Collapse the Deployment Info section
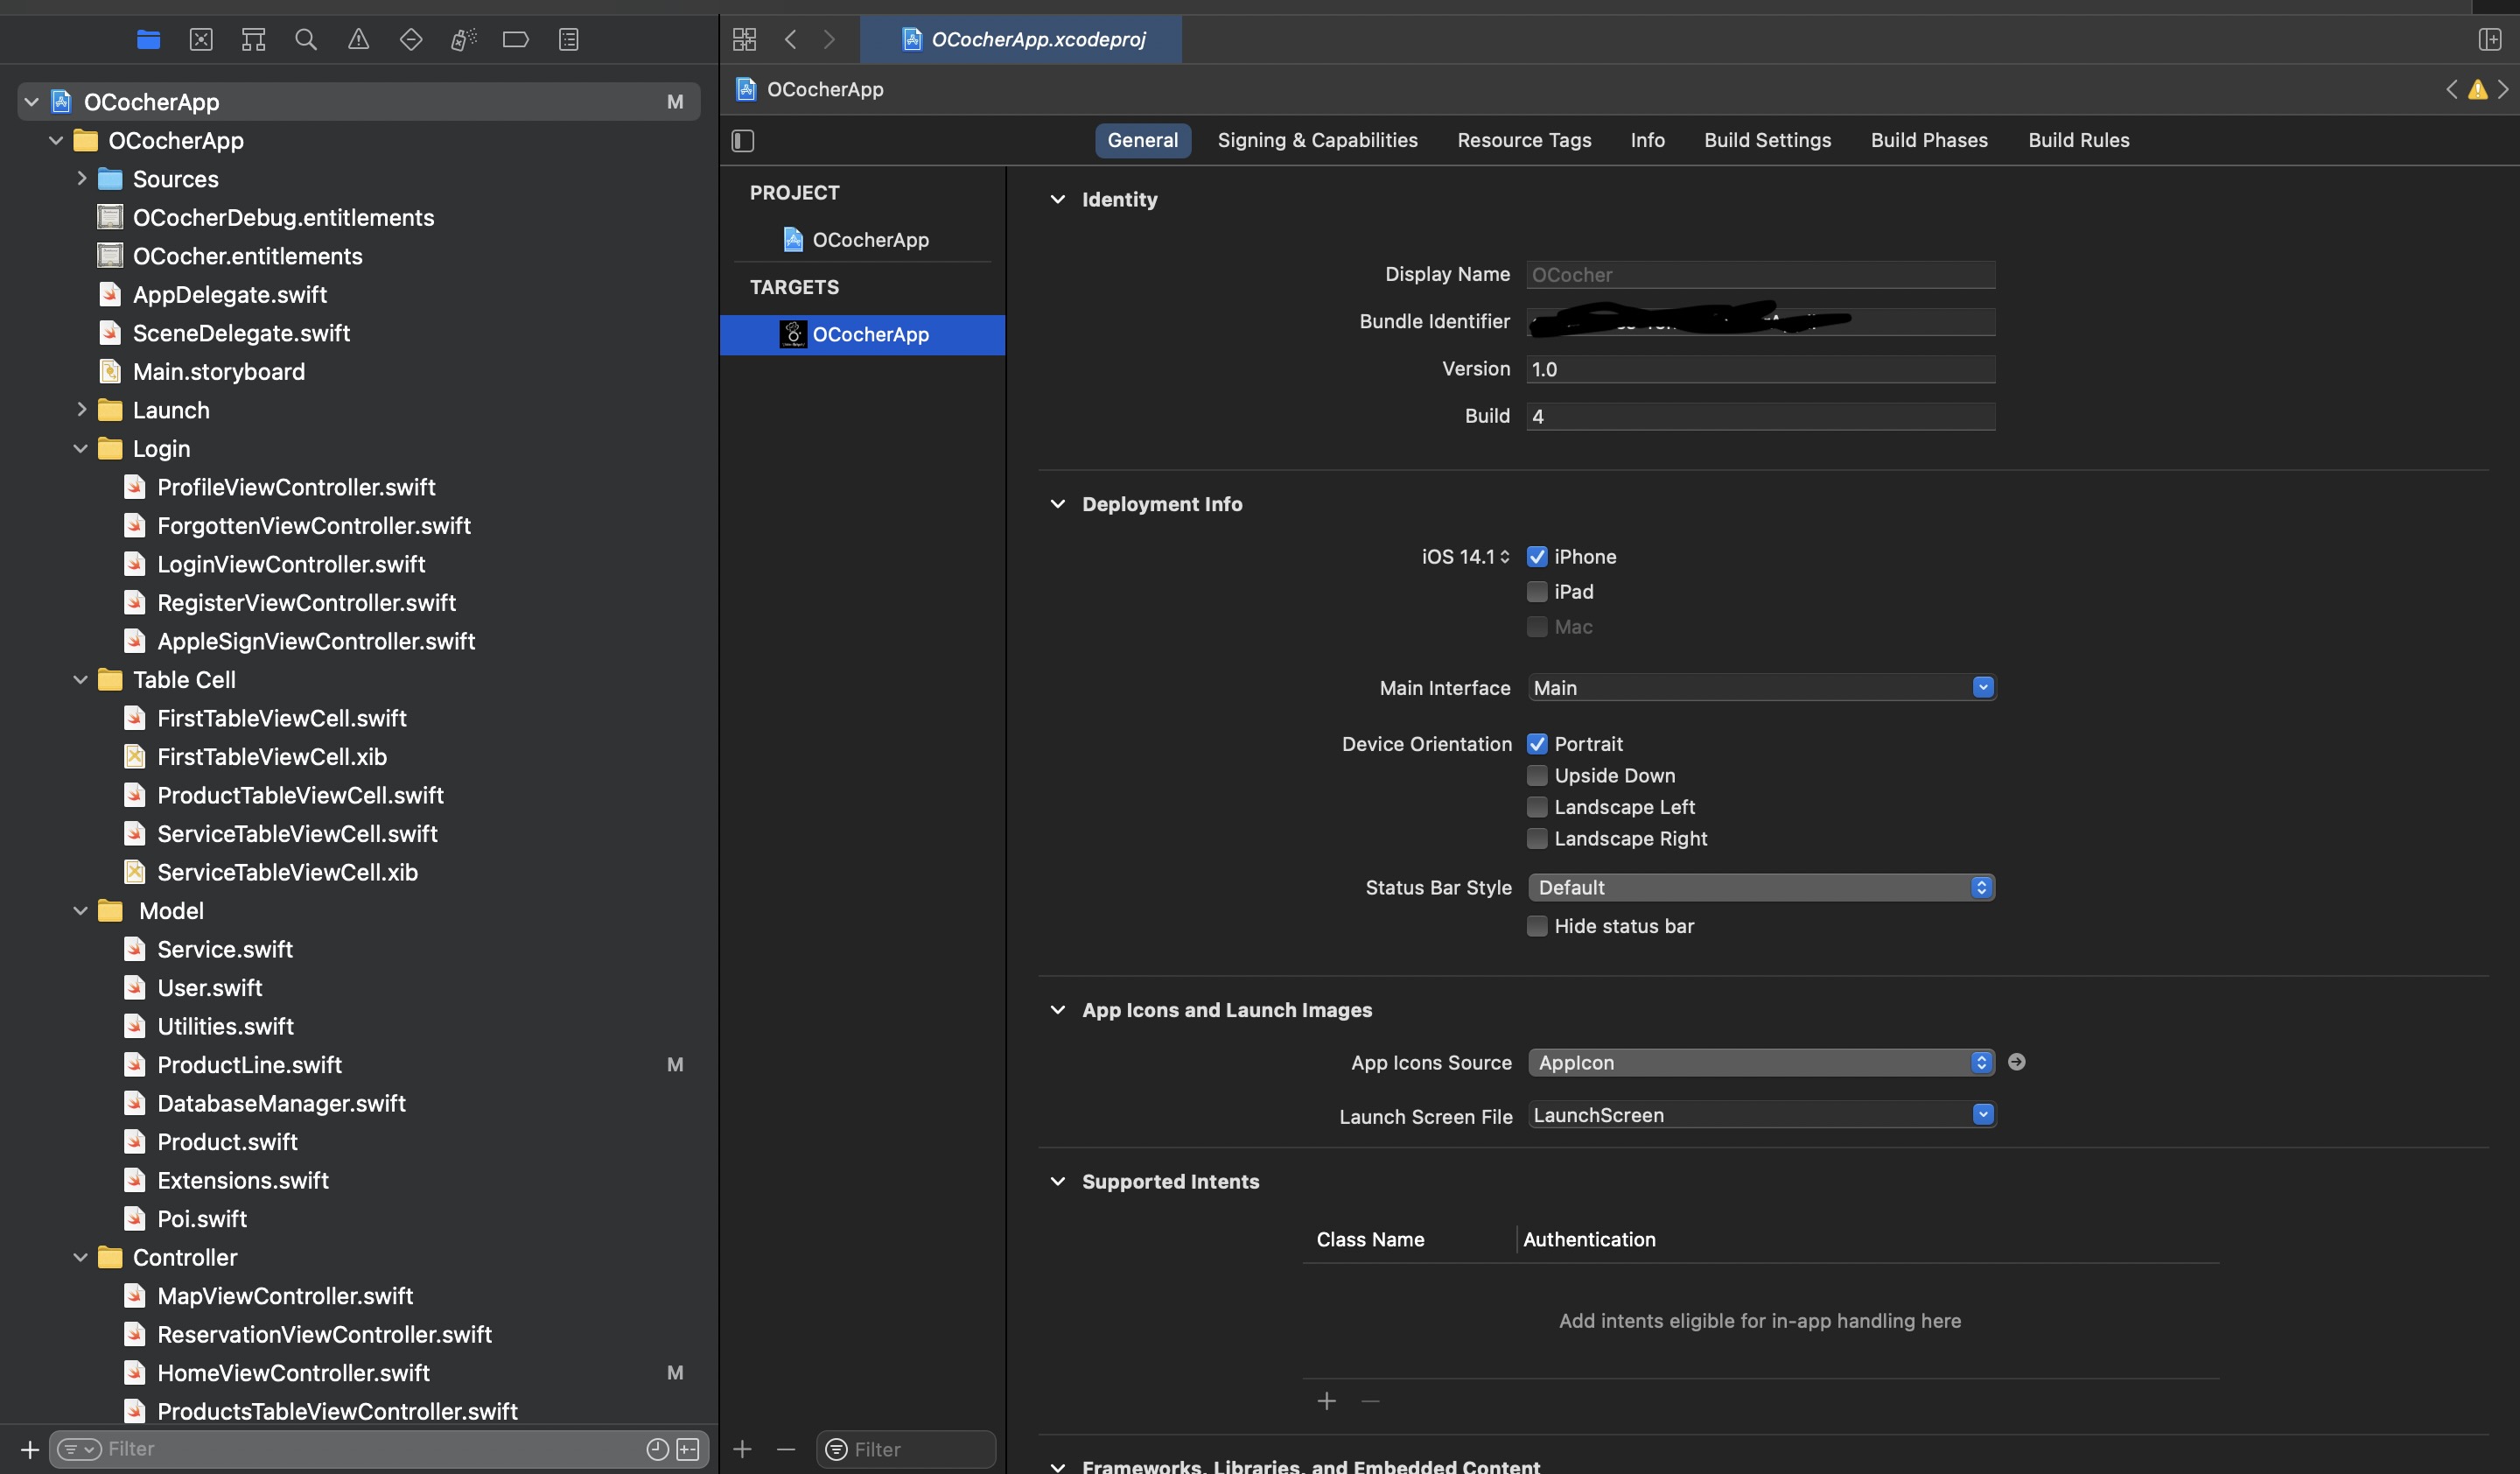This screenshot has height=1474, width=2520. click(x=1058, y=504)
